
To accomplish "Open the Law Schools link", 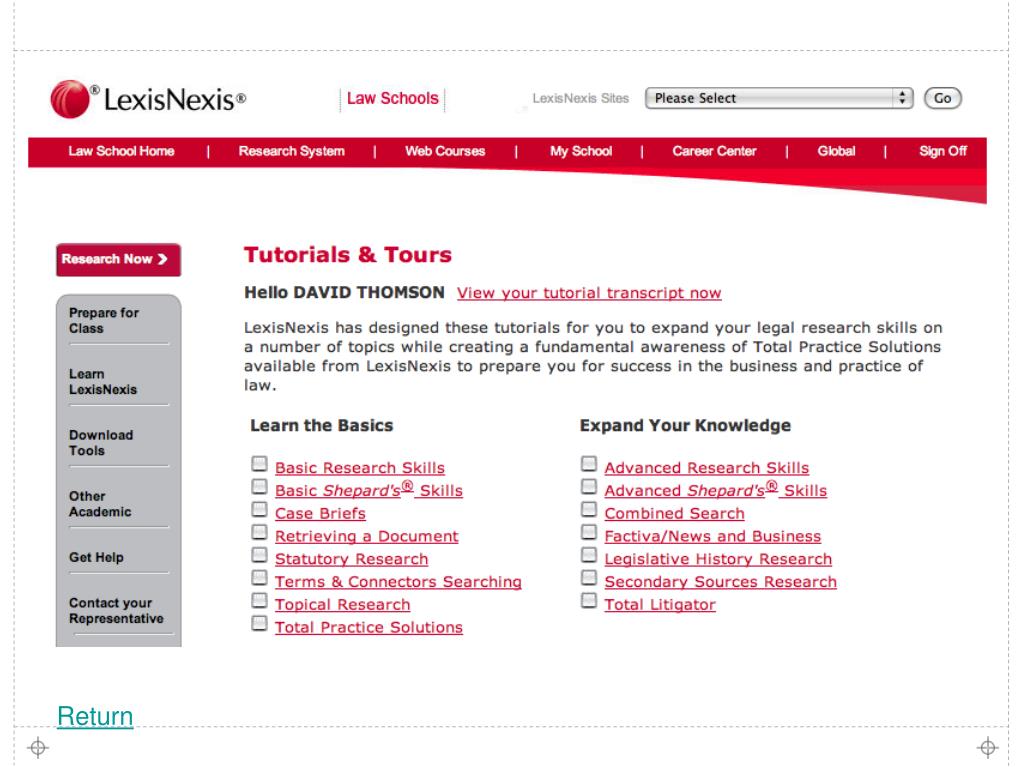I will (x=392, y=98).
